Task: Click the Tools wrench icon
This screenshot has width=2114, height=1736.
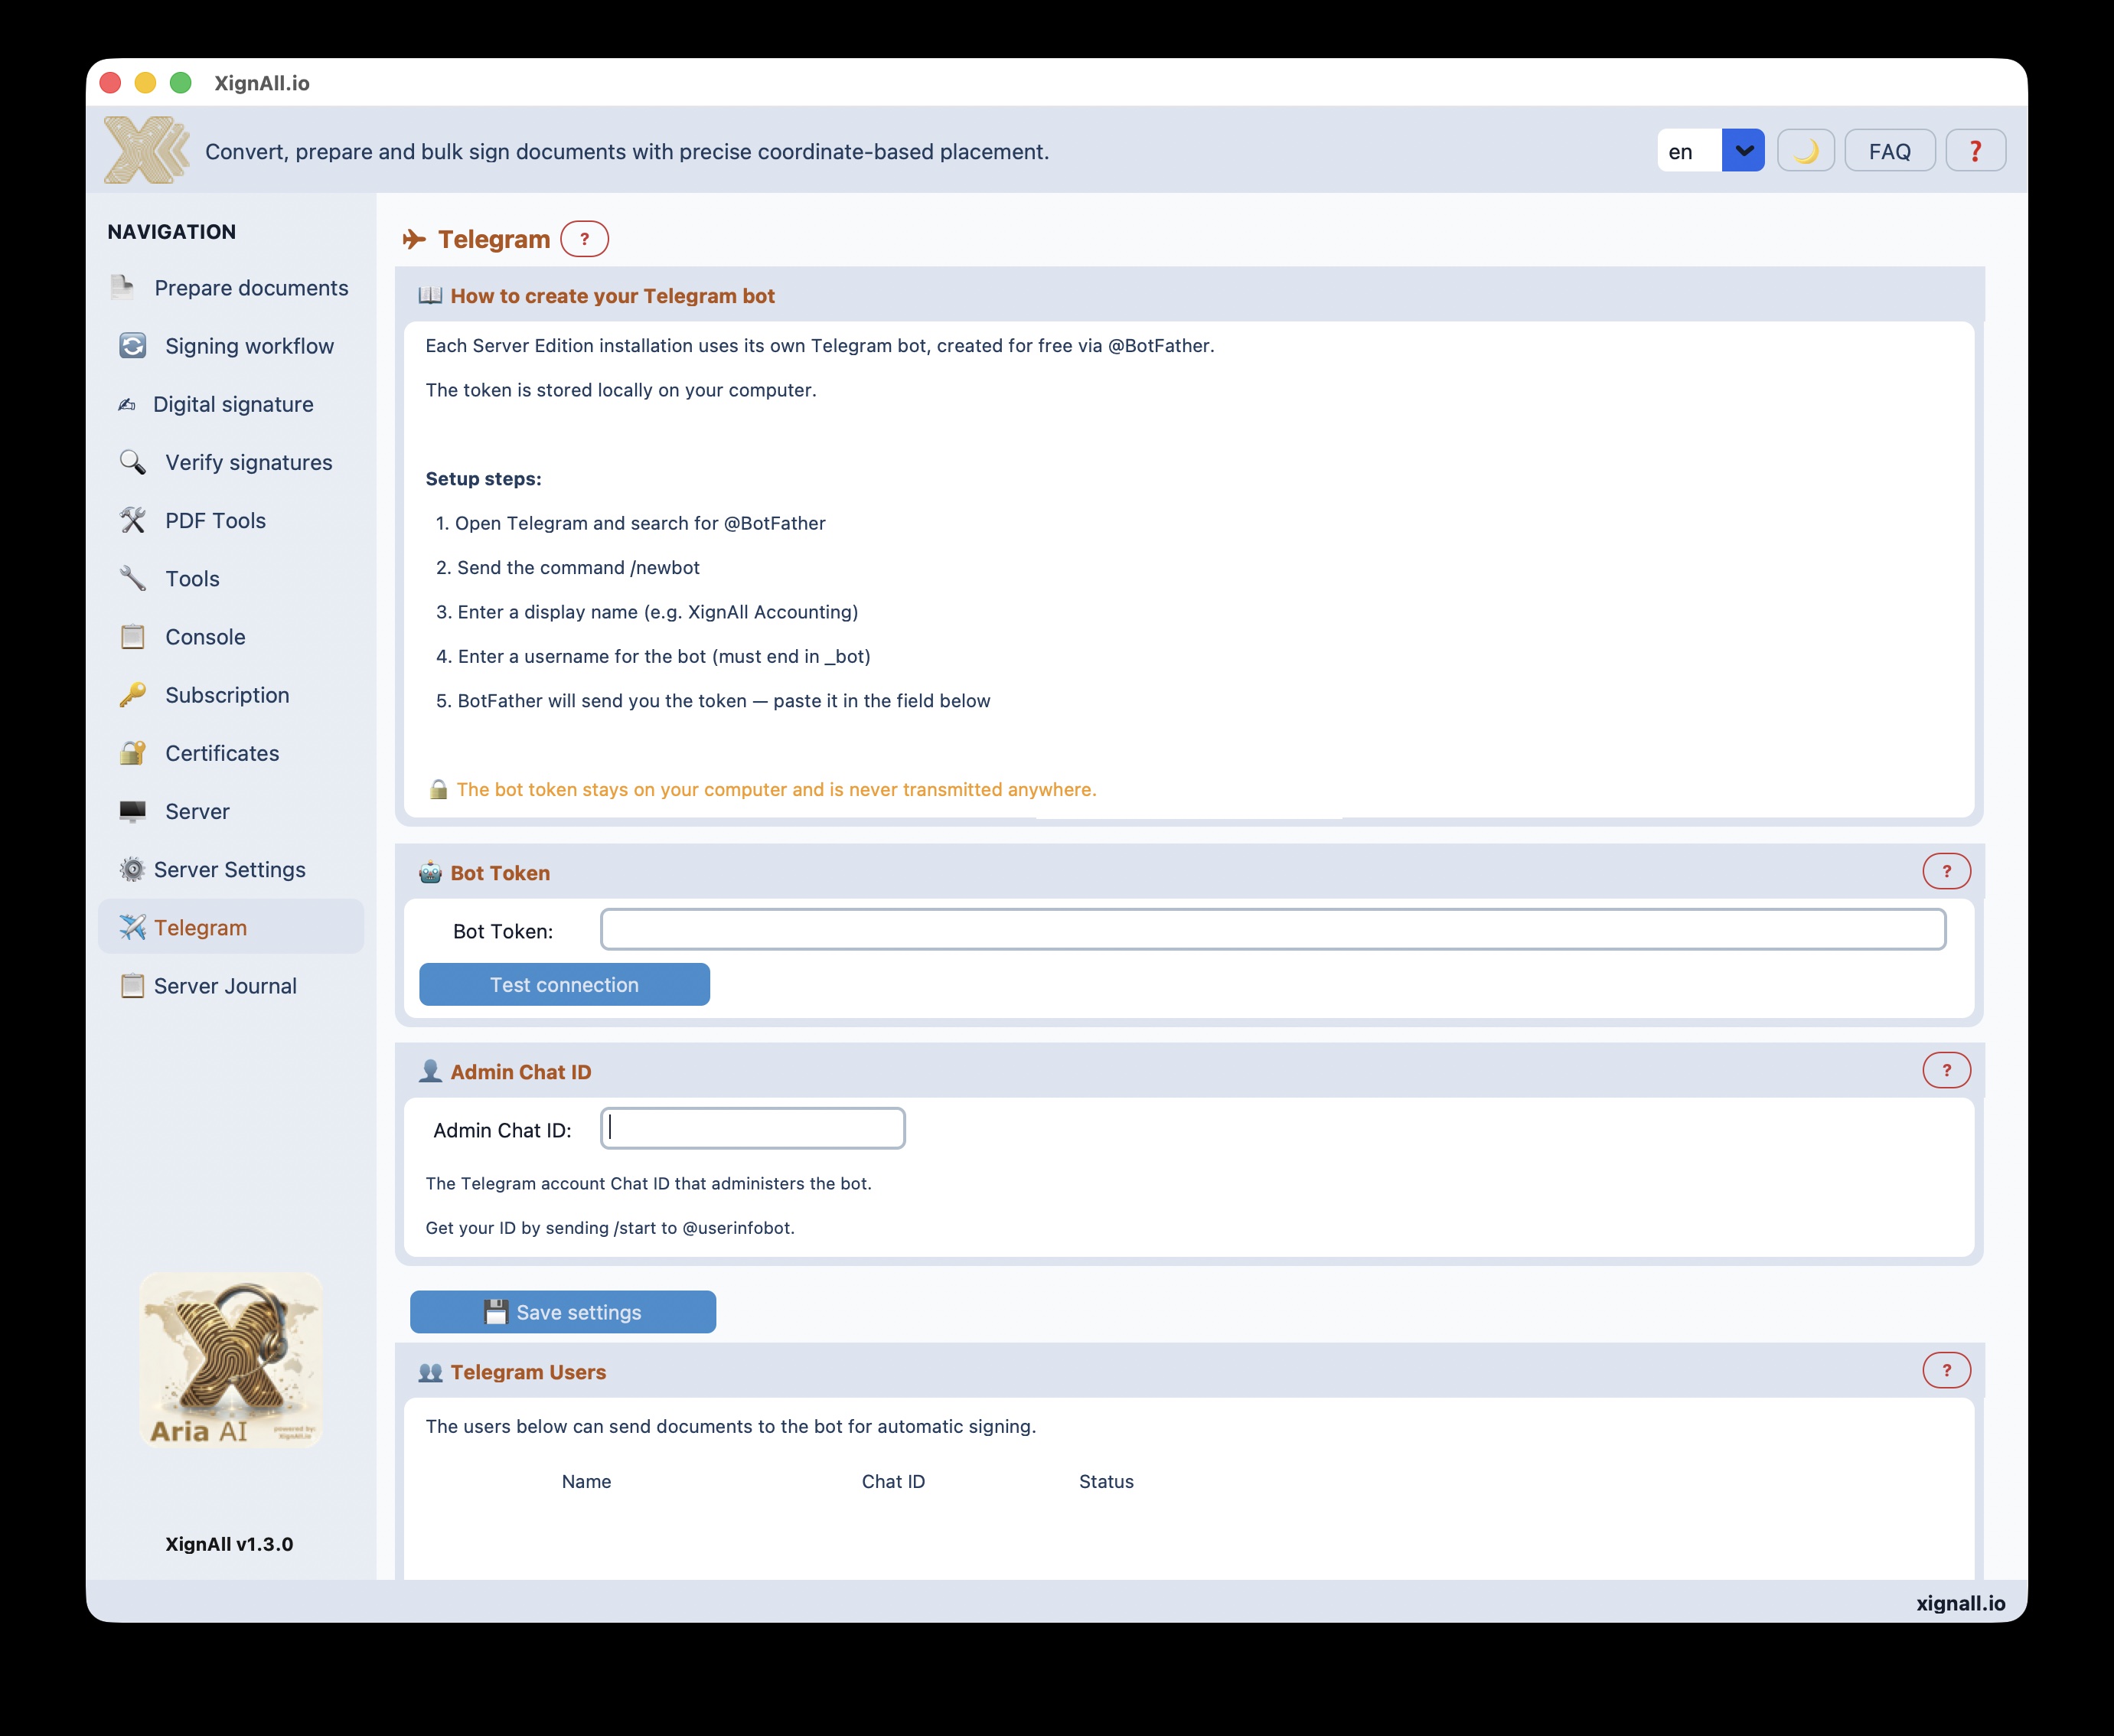Action: tap(133, 578)
